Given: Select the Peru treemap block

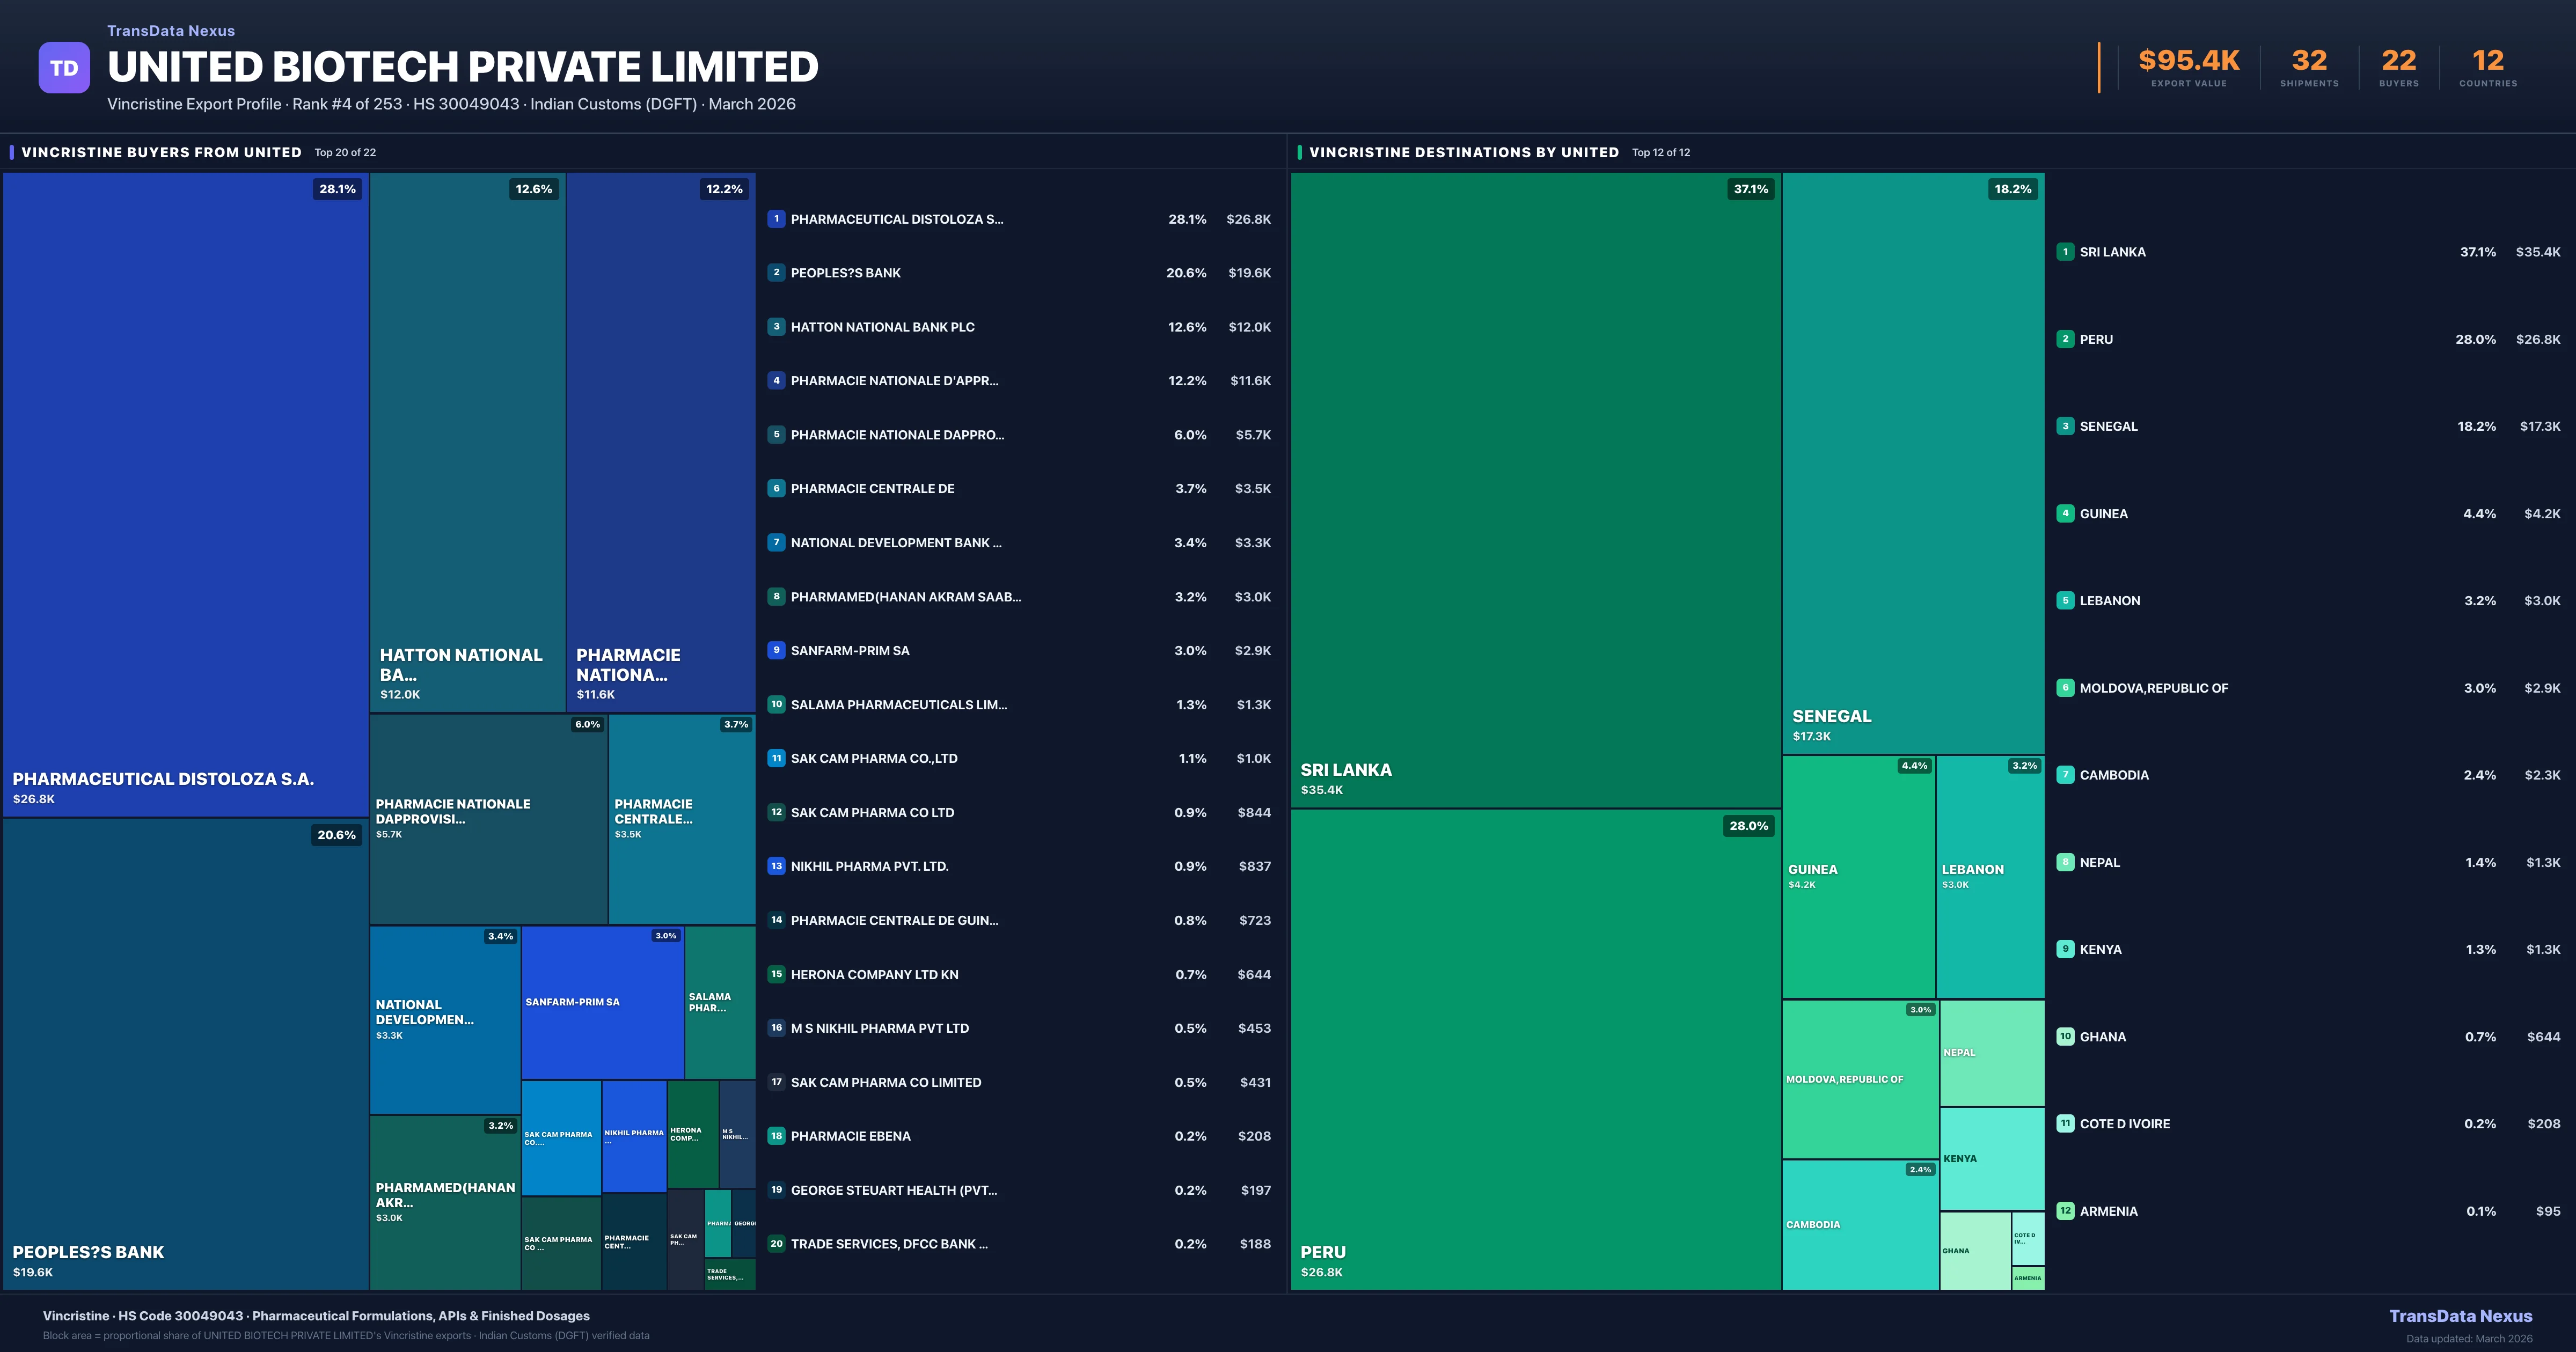Looking at the screenshot, I should point(1535,1050).
